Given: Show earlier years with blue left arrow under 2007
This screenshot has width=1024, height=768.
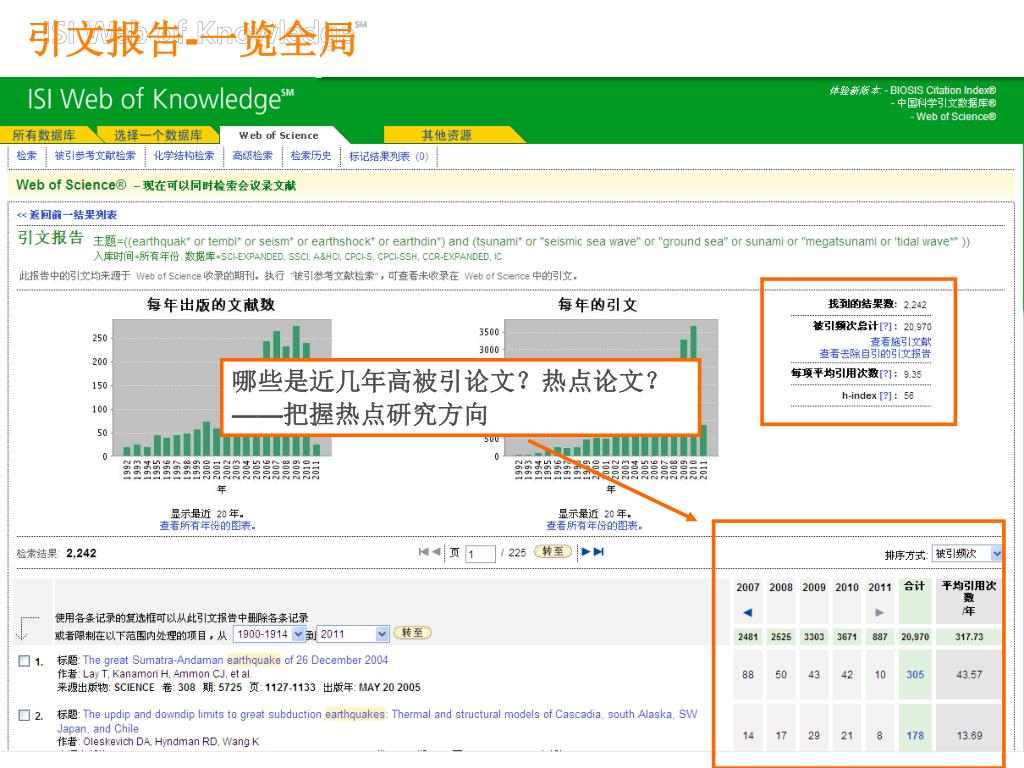Looking at the screenshot, I should [748, 612].
